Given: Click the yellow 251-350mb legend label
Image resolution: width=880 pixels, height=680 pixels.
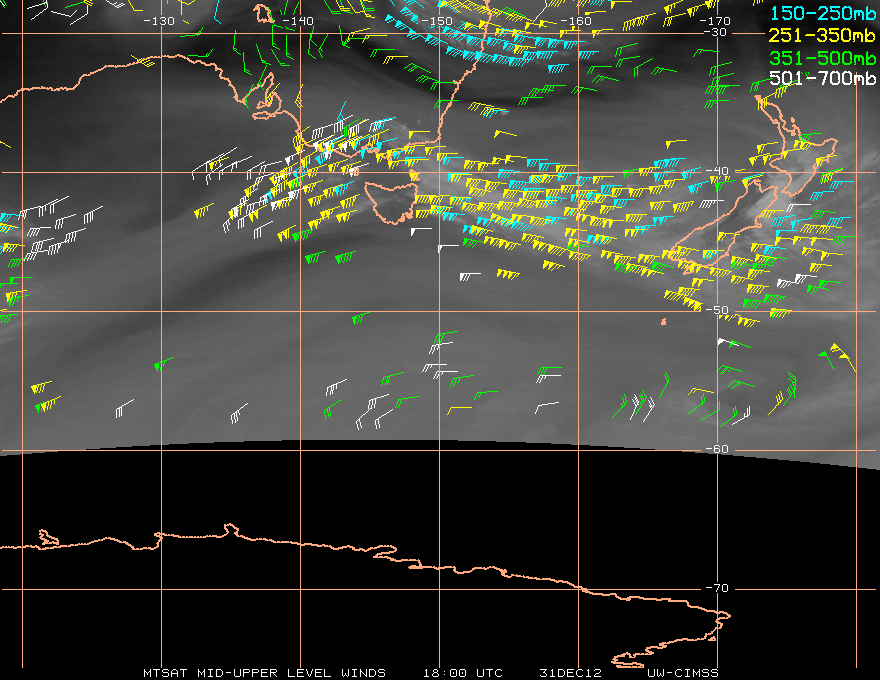Looking at the screenshot, I should point(822,35).
